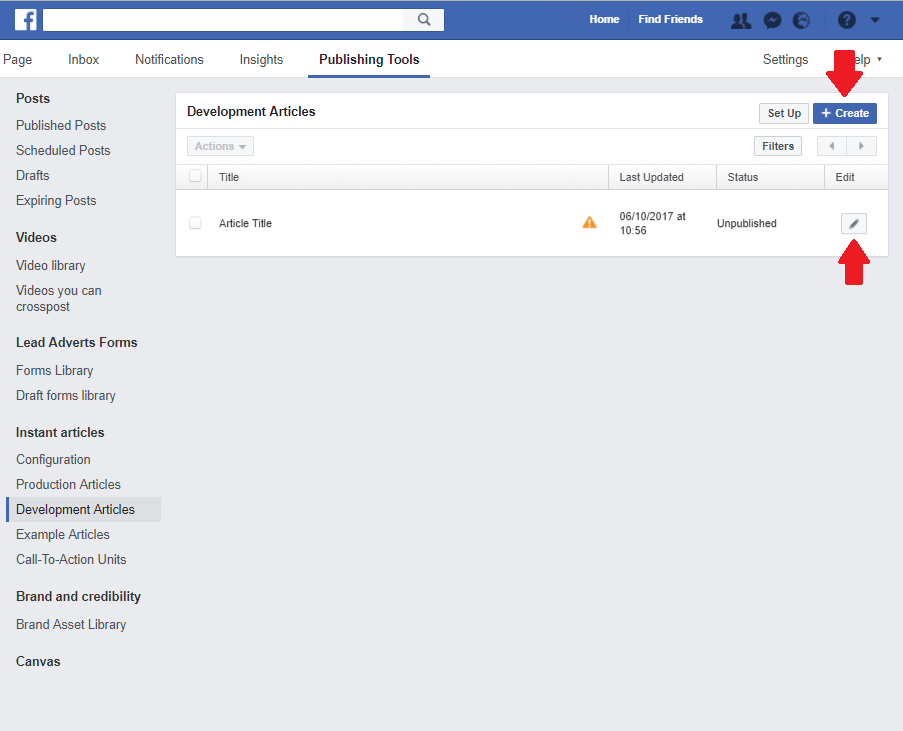Switch to the Insights tab
The height and width of the screenshot is (731, 903).
(261, 59)
